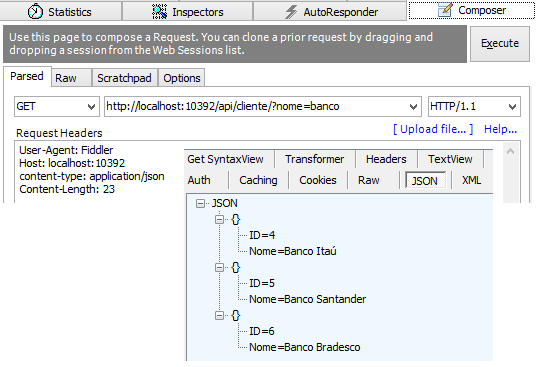542x367 pixels.
Task: Open the response Headers tab
Action: (x=386, y=159)
